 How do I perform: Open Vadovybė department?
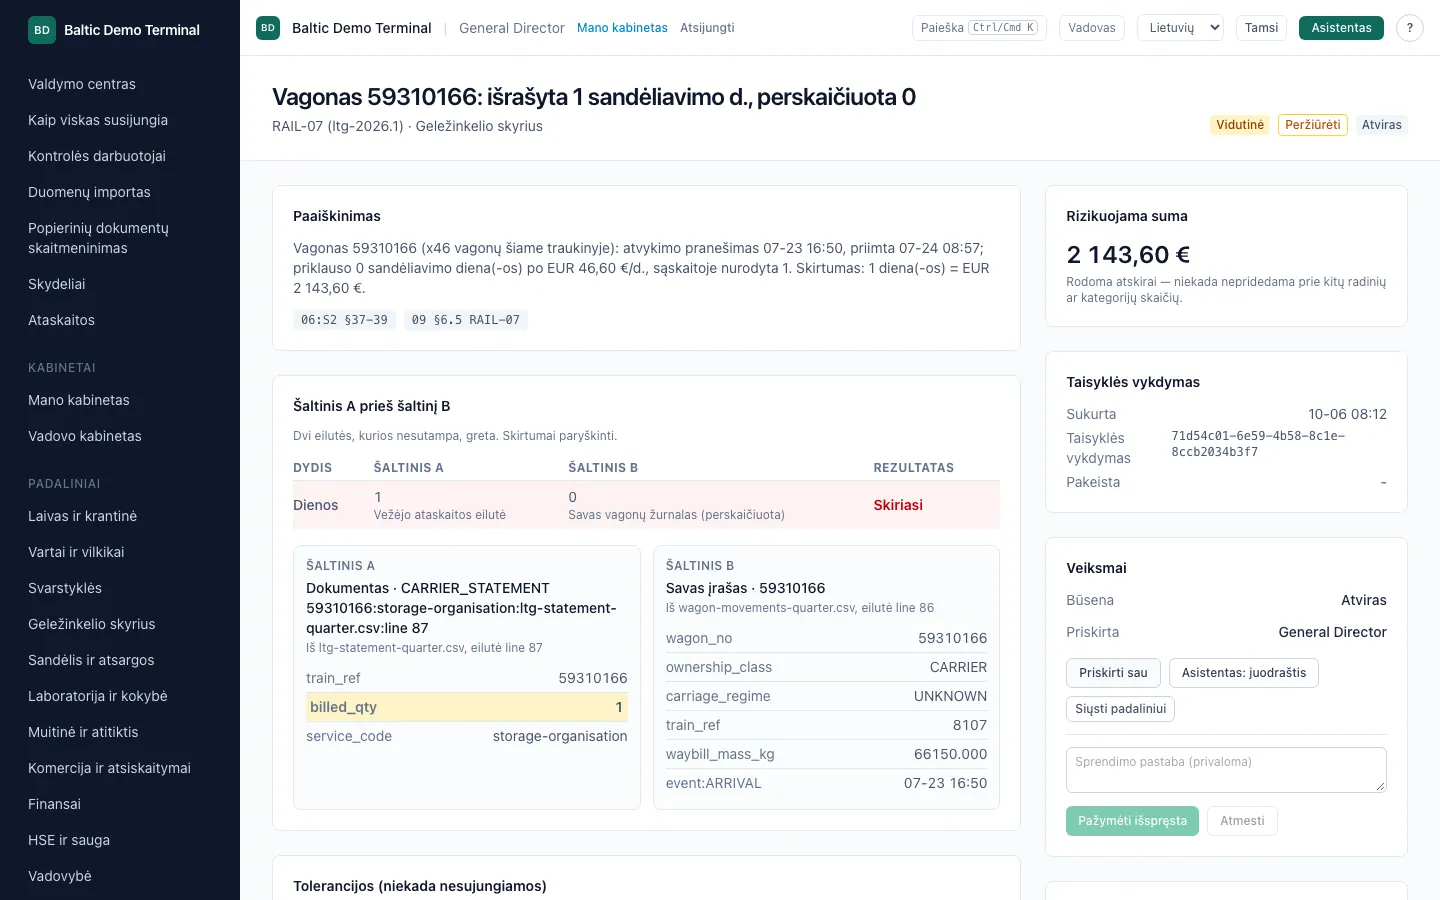tap(60, 876)
